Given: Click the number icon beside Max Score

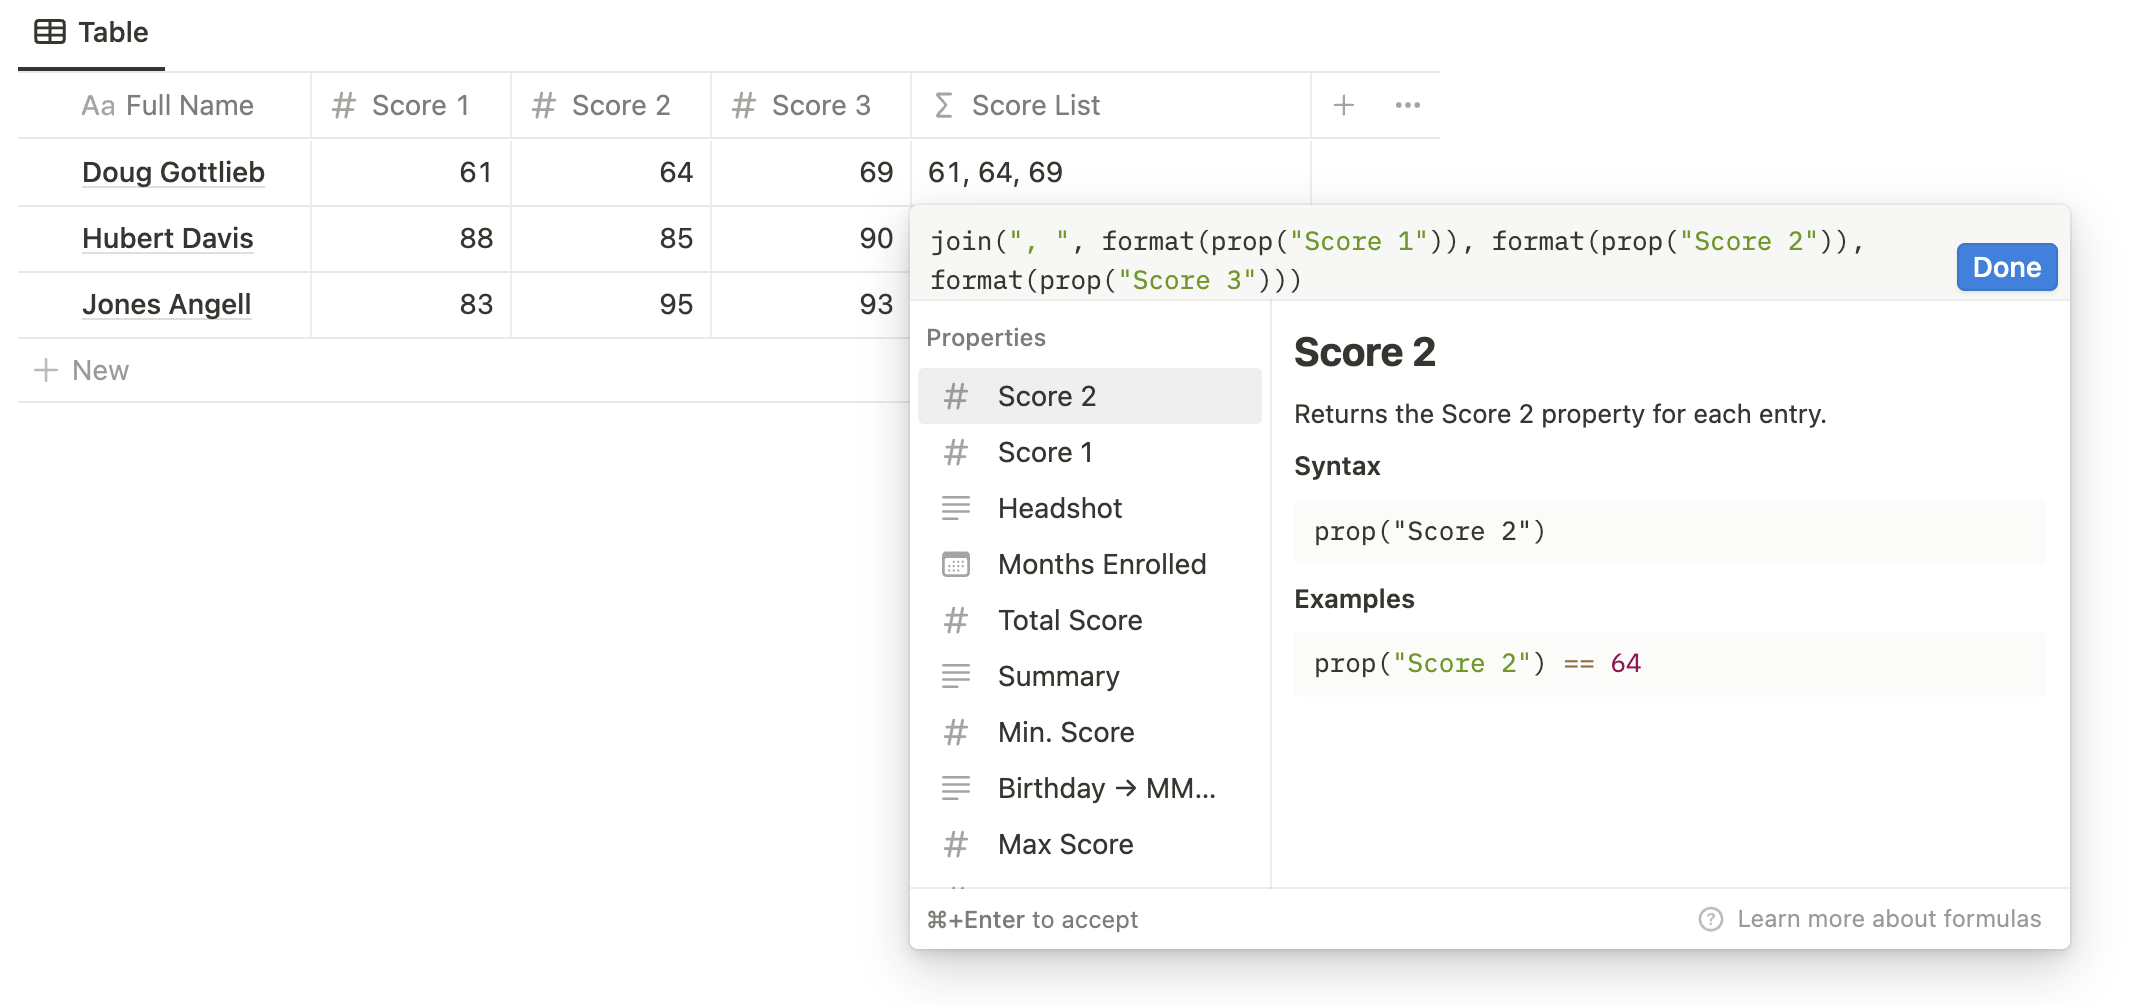Looking at the screenshot, I should tap(956, 844).
